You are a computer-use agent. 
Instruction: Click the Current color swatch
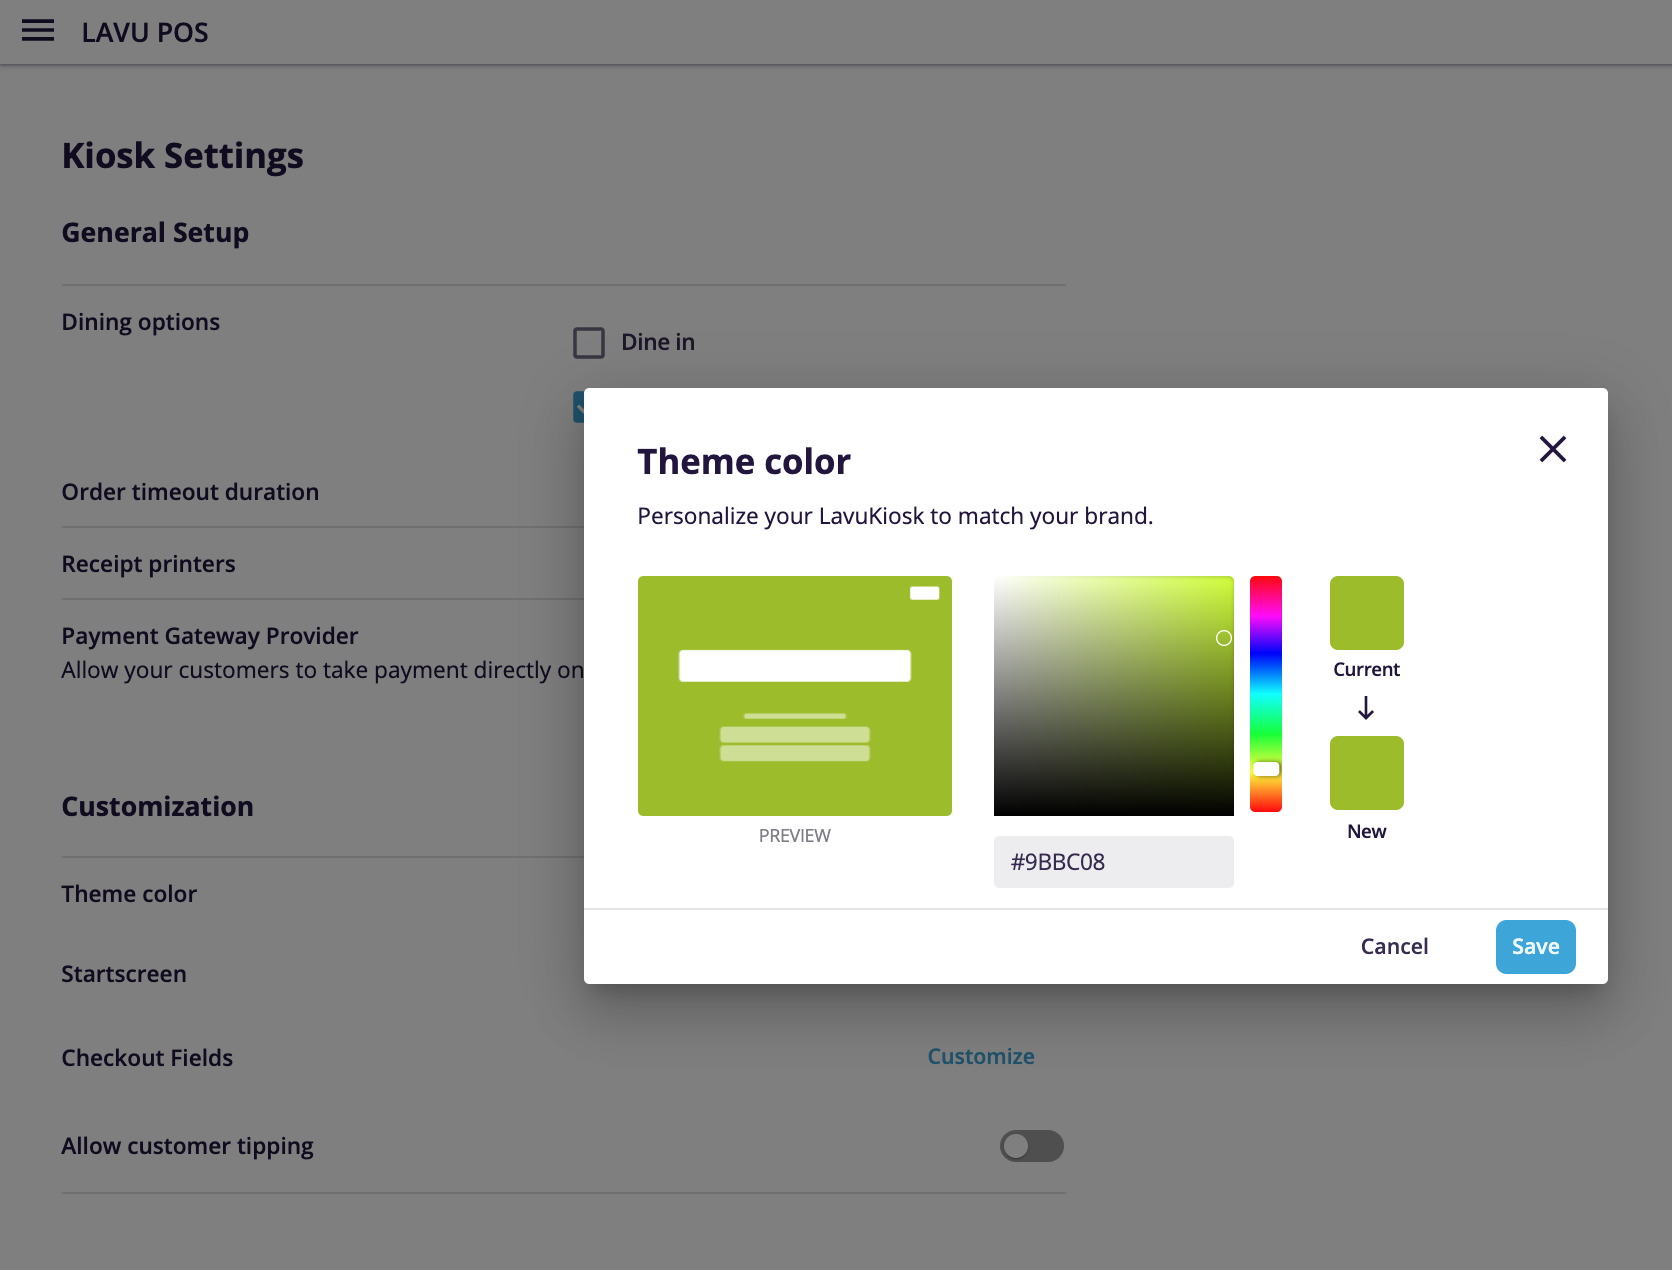[x=1366, y=612]
